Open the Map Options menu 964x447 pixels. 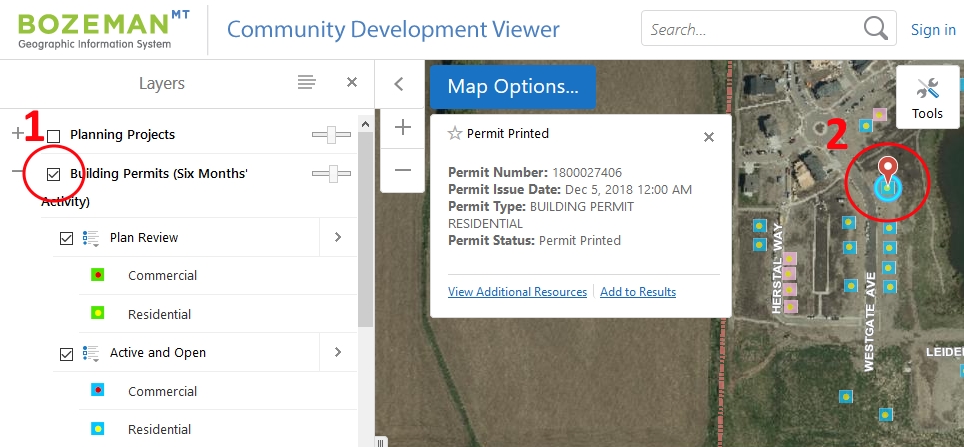click(x=512, y=87)
